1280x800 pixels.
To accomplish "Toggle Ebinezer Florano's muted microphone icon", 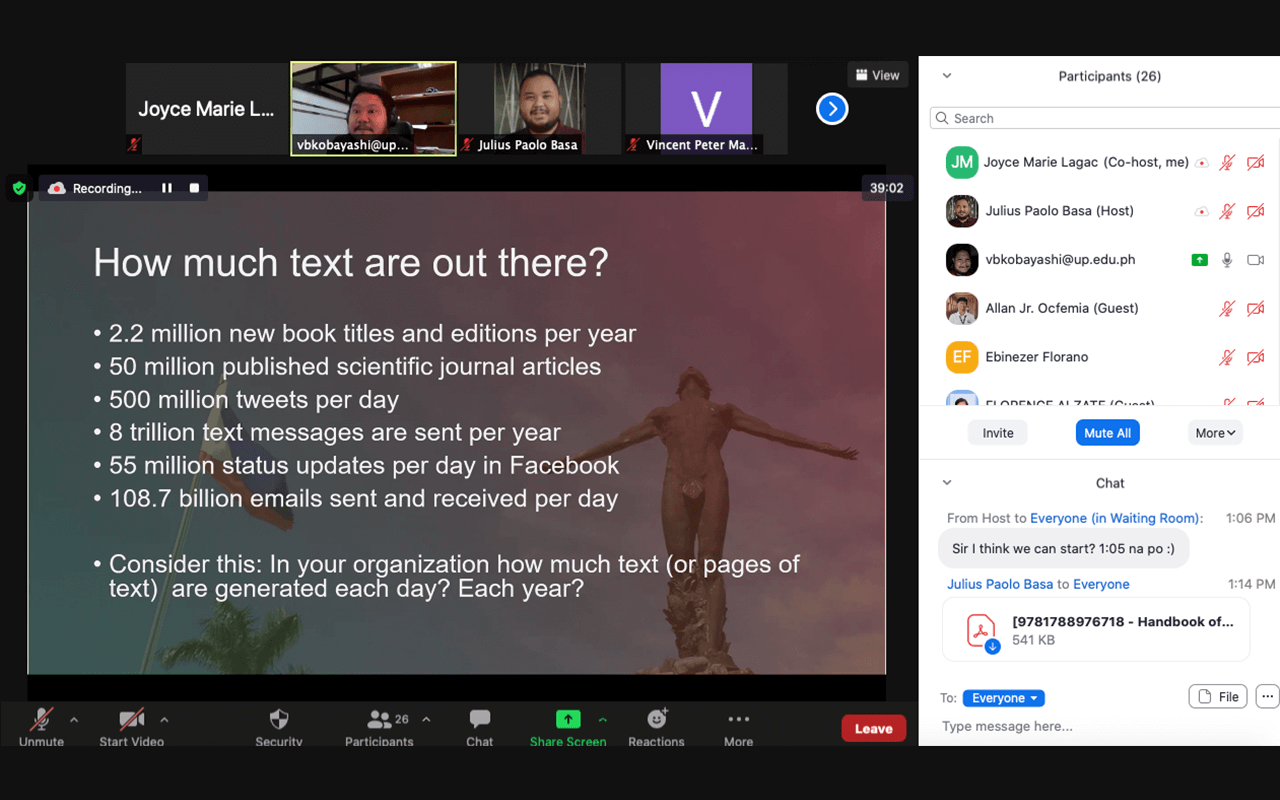I will 1227,357.
